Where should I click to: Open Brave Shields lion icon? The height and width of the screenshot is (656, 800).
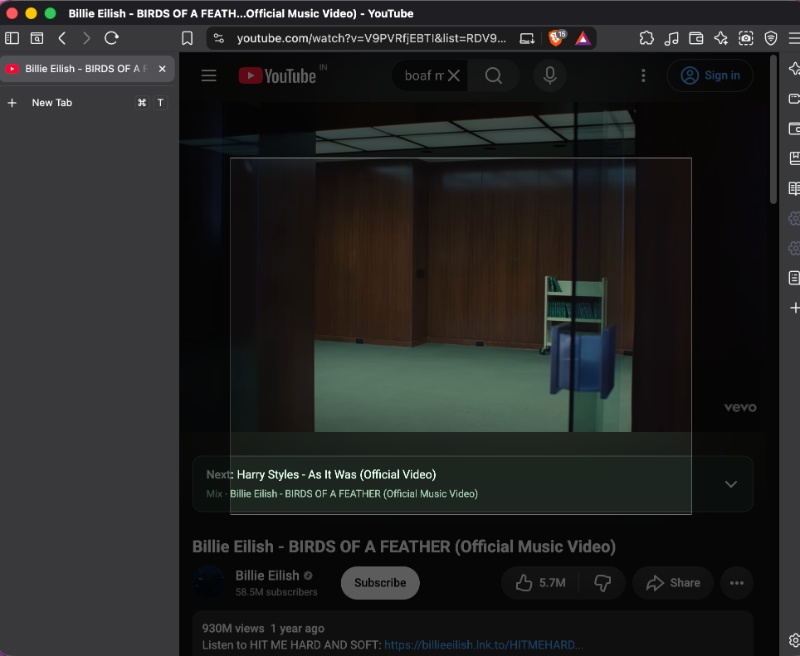pos(556,38)
